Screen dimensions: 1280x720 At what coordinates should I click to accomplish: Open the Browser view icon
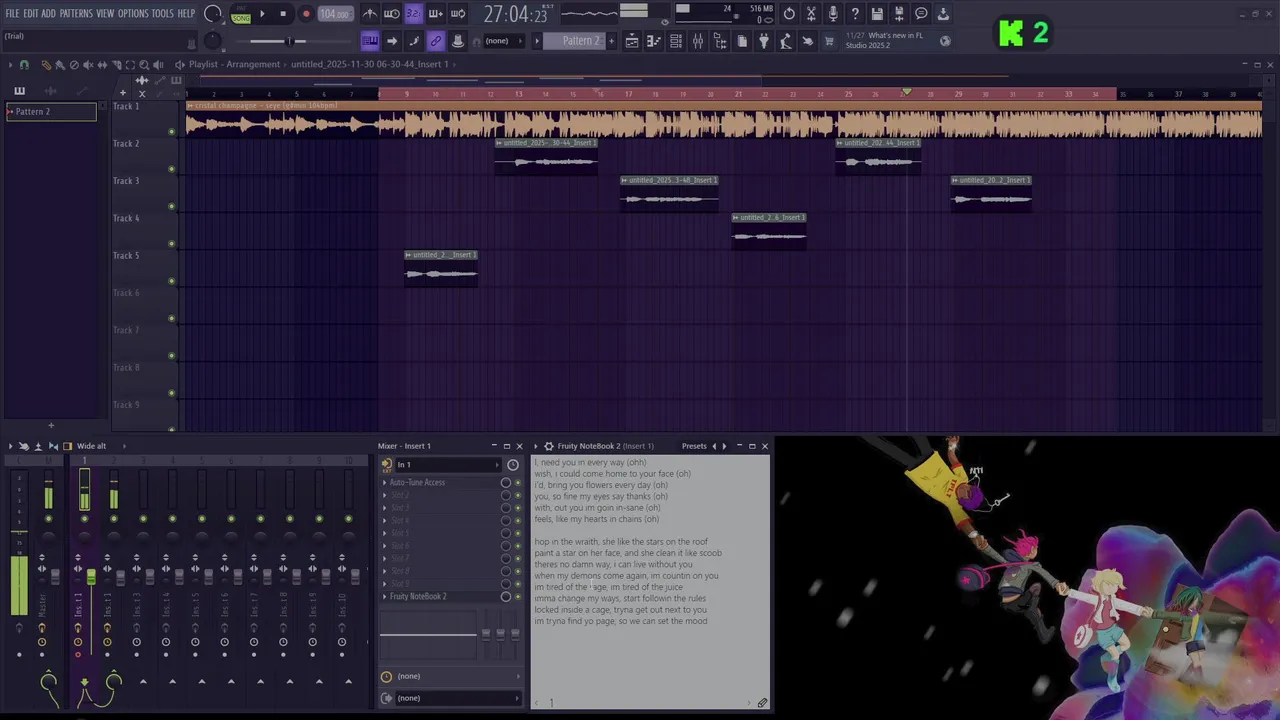tap(720, 41)
